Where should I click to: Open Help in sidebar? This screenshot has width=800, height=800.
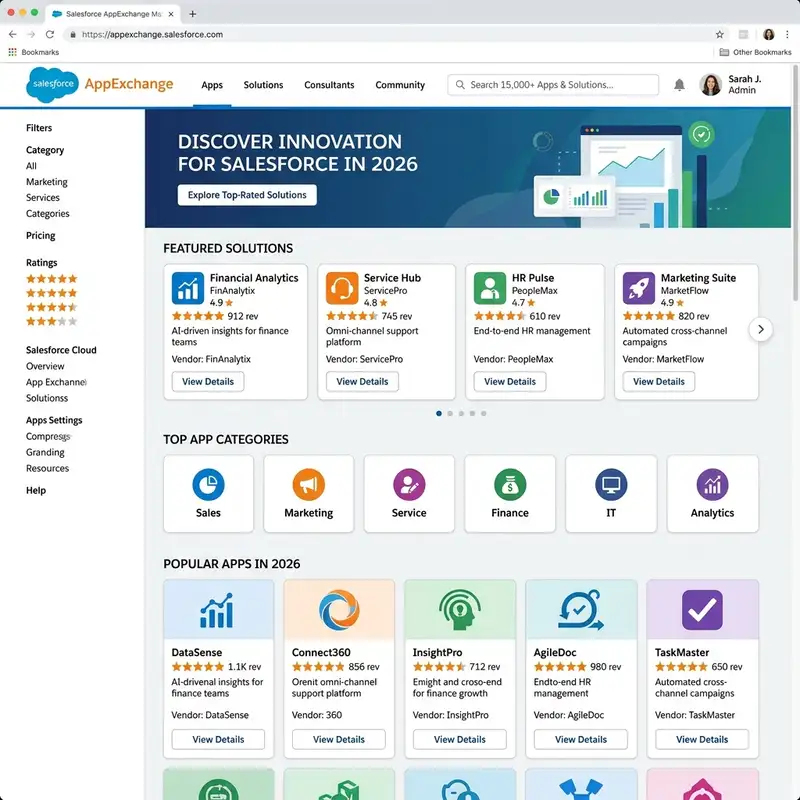[x=36, y=490]
